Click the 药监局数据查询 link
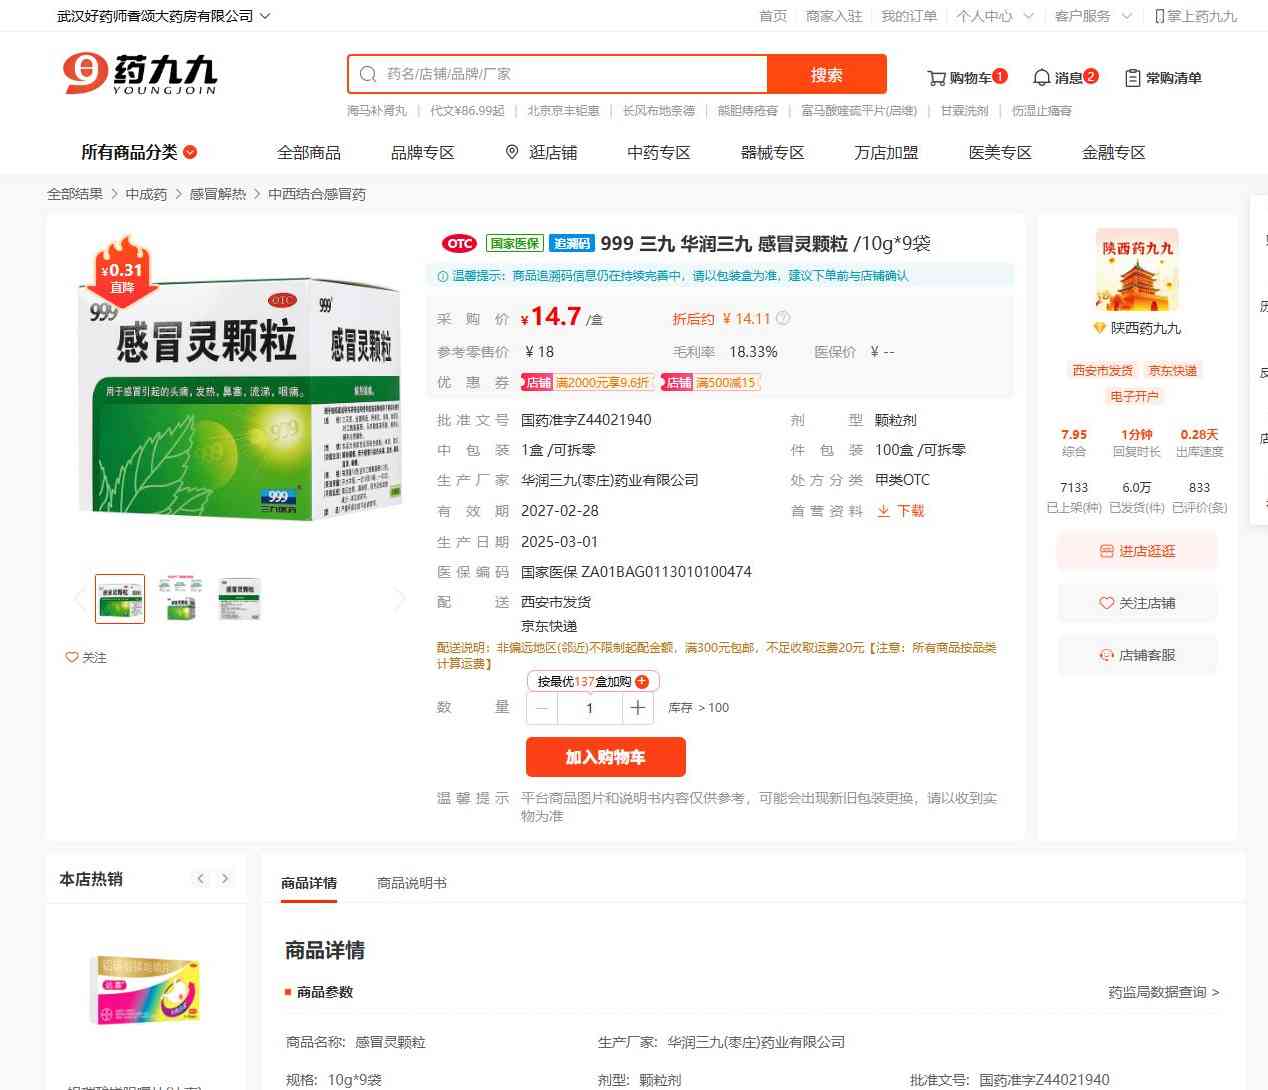 (x=1163, y=992)
